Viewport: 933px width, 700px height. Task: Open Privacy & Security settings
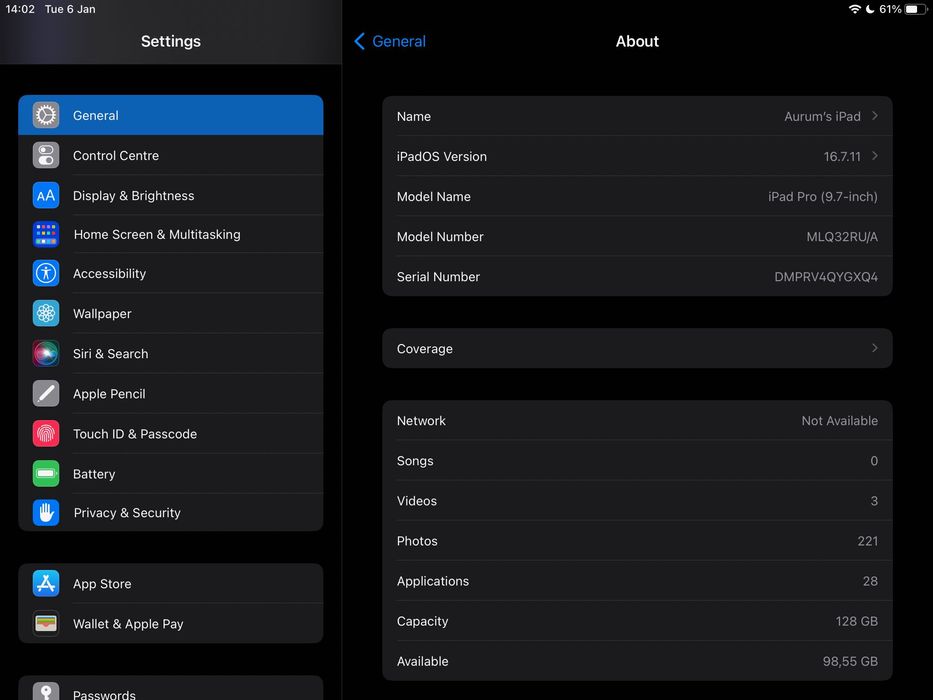[x=171, y=512]
